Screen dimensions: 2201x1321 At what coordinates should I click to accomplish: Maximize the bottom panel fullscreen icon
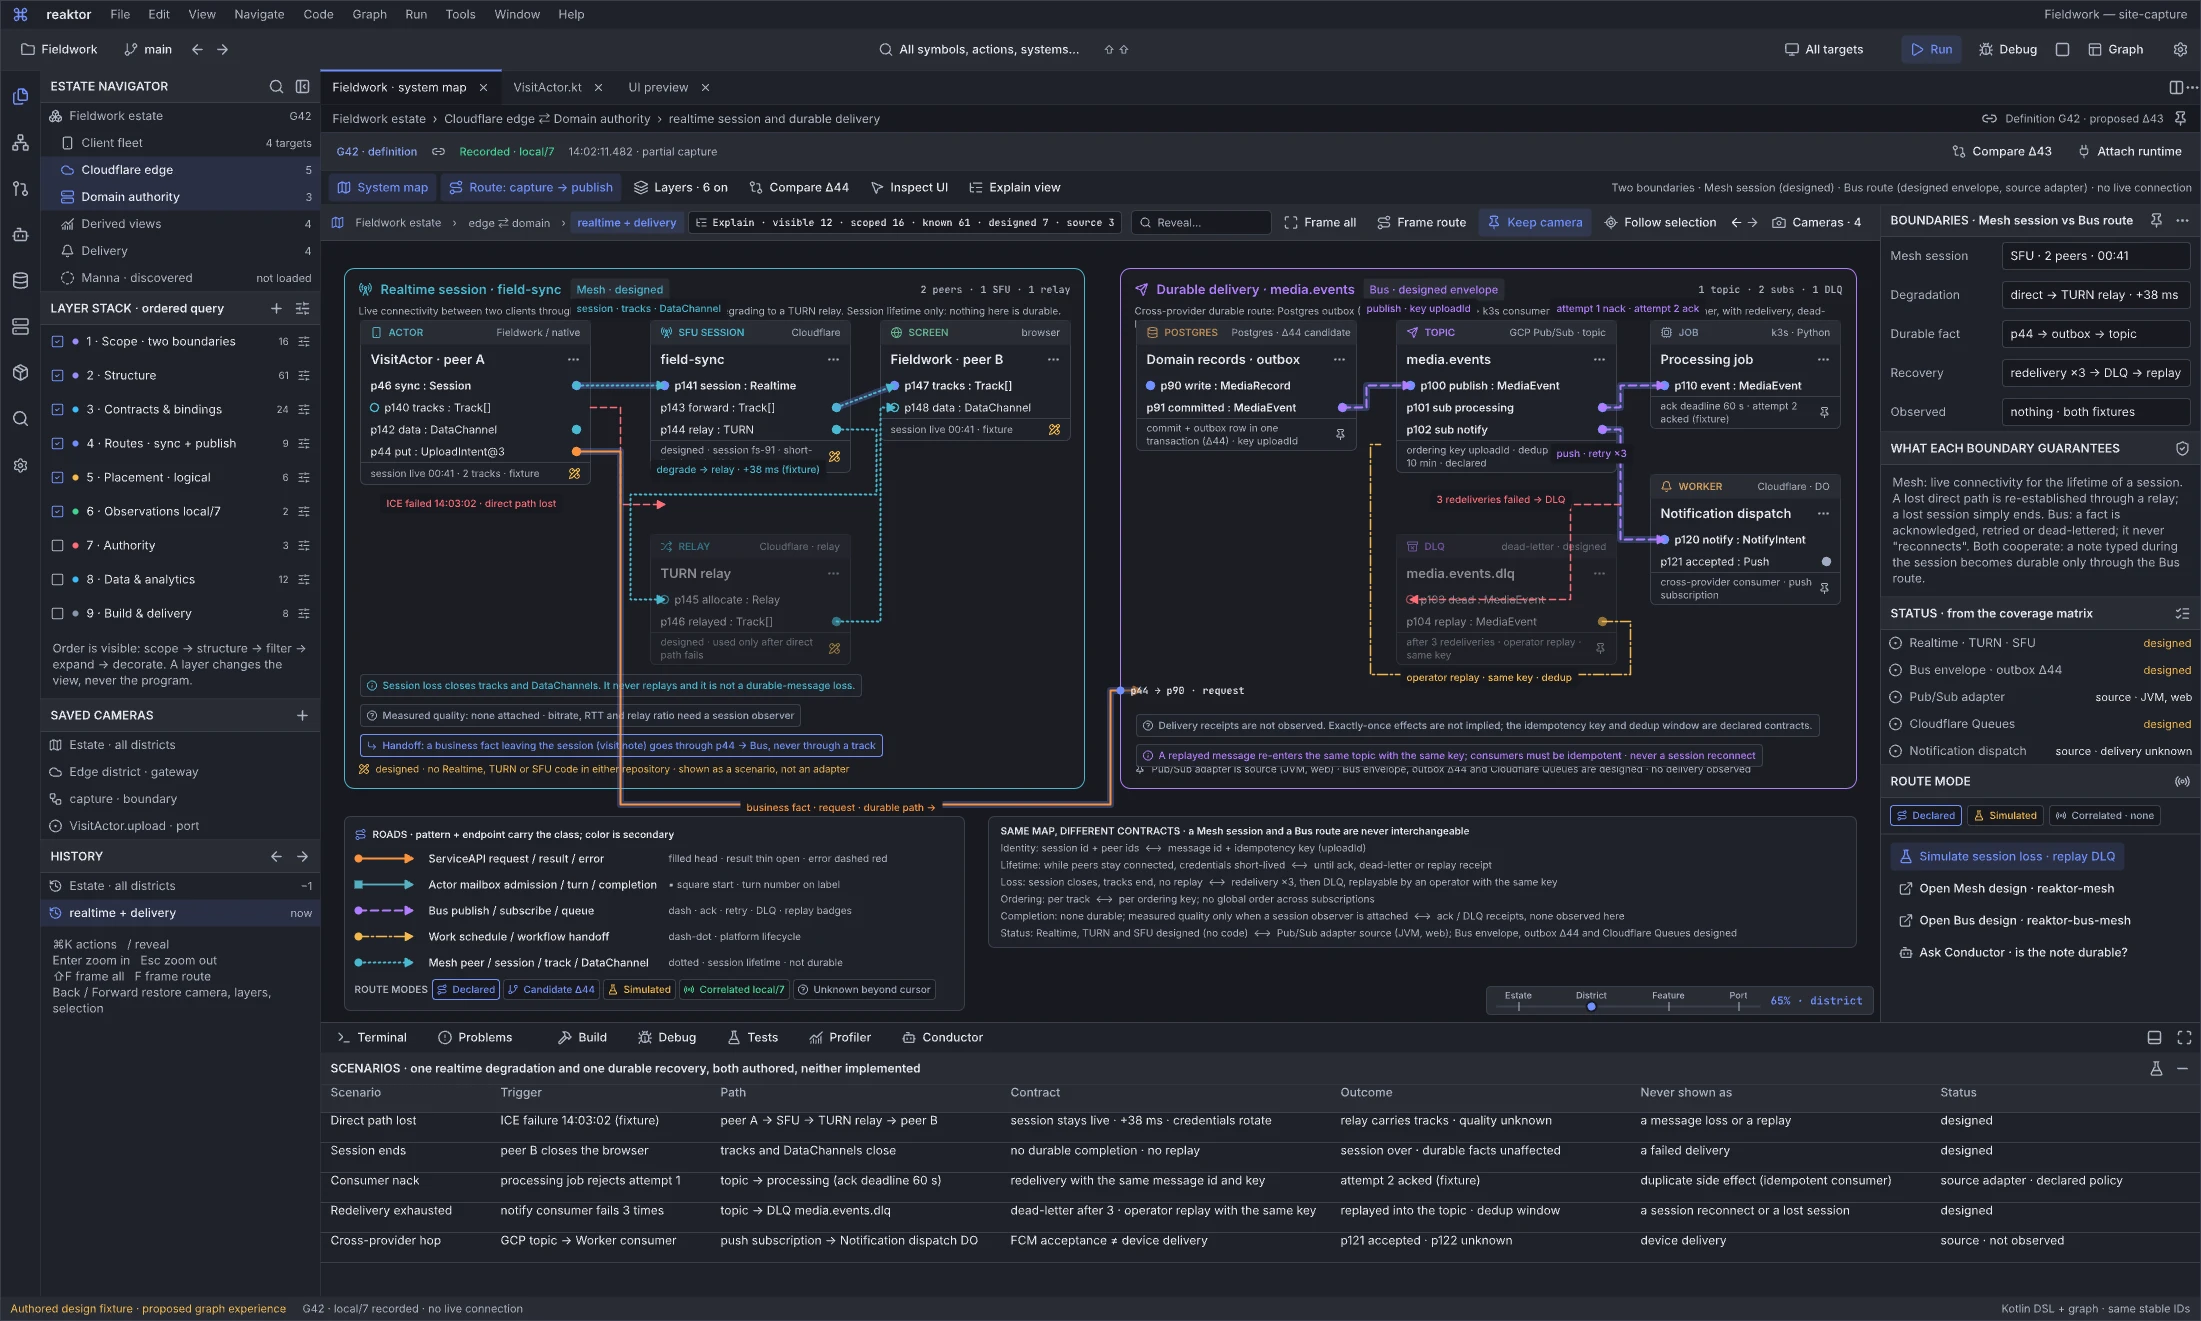click(2184, 1037)
